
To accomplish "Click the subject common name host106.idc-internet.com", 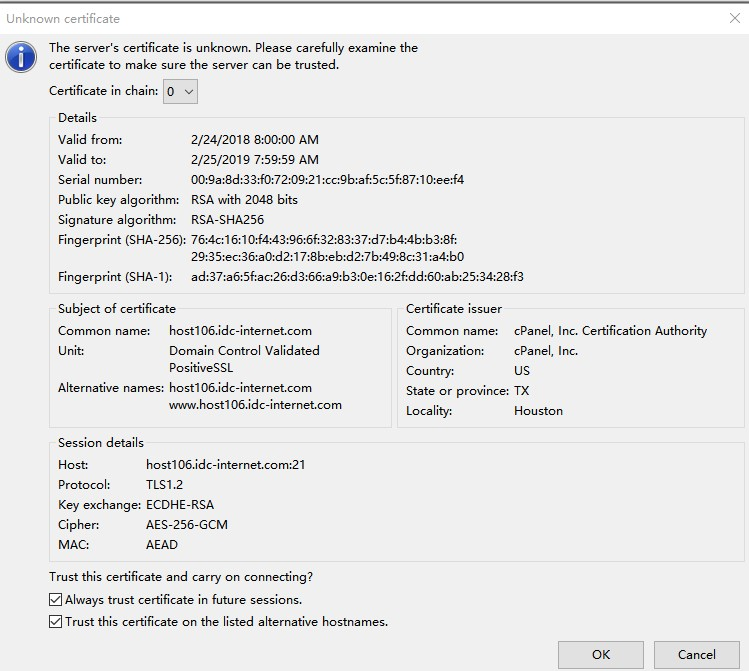I will pos(240,331).
